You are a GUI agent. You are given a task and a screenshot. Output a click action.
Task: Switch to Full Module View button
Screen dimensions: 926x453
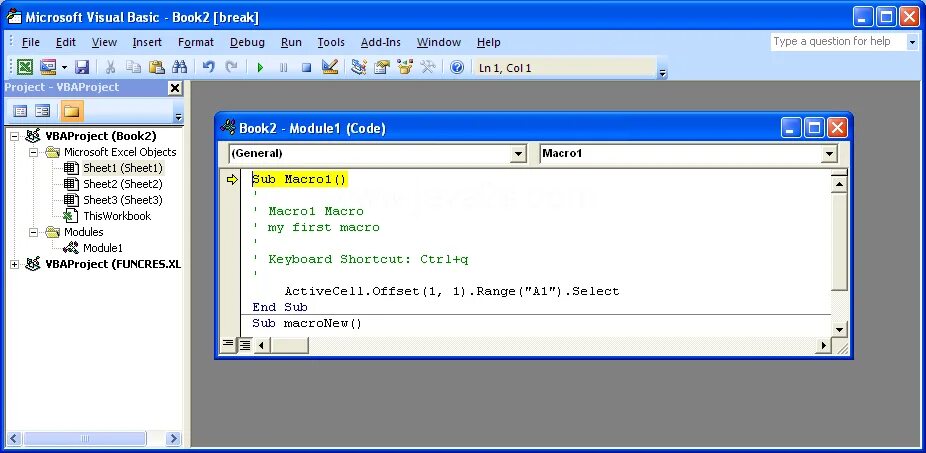tap(244, 345)
